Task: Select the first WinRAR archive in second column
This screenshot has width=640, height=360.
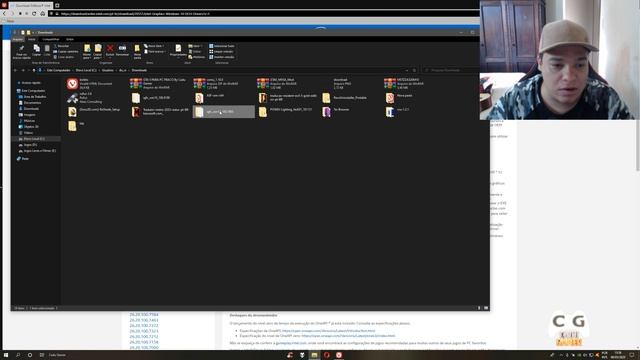Action: [x=160, y=84]
